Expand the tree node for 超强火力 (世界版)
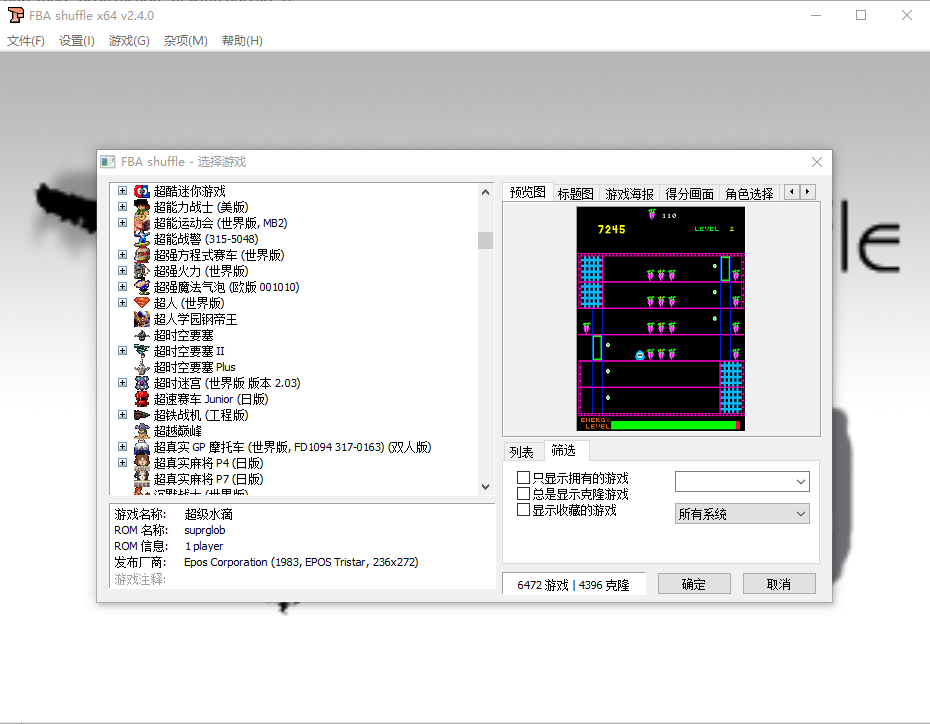This screenshot has width=930, height=724. click(x=122, y=270)
